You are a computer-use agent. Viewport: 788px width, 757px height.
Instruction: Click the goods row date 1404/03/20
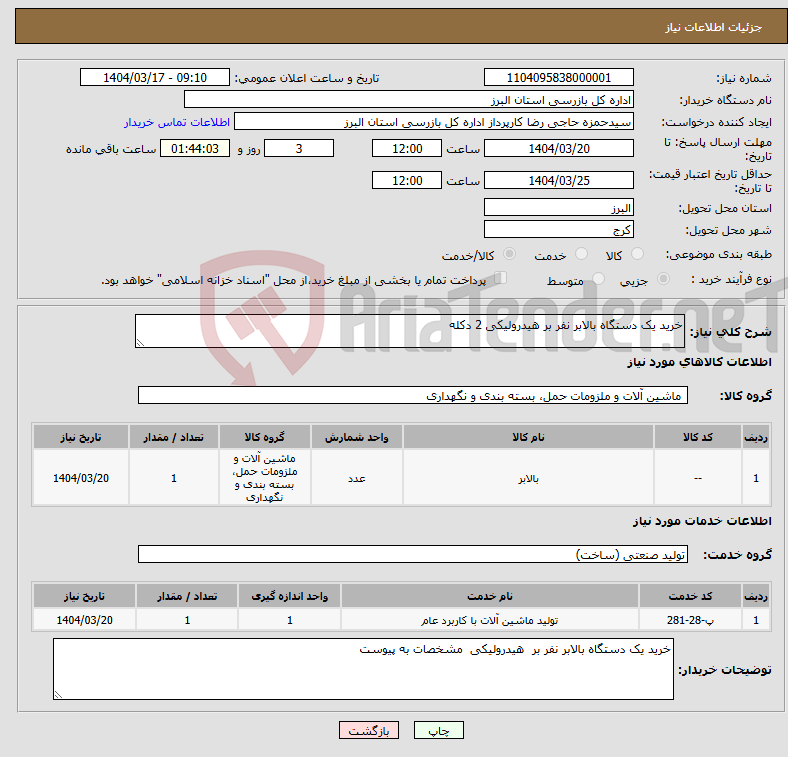tap(81, 478)
